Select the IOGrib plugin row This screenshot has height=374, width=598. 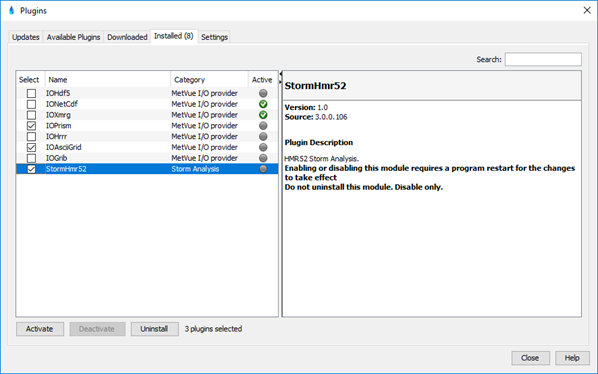click(x=147, y=158)
